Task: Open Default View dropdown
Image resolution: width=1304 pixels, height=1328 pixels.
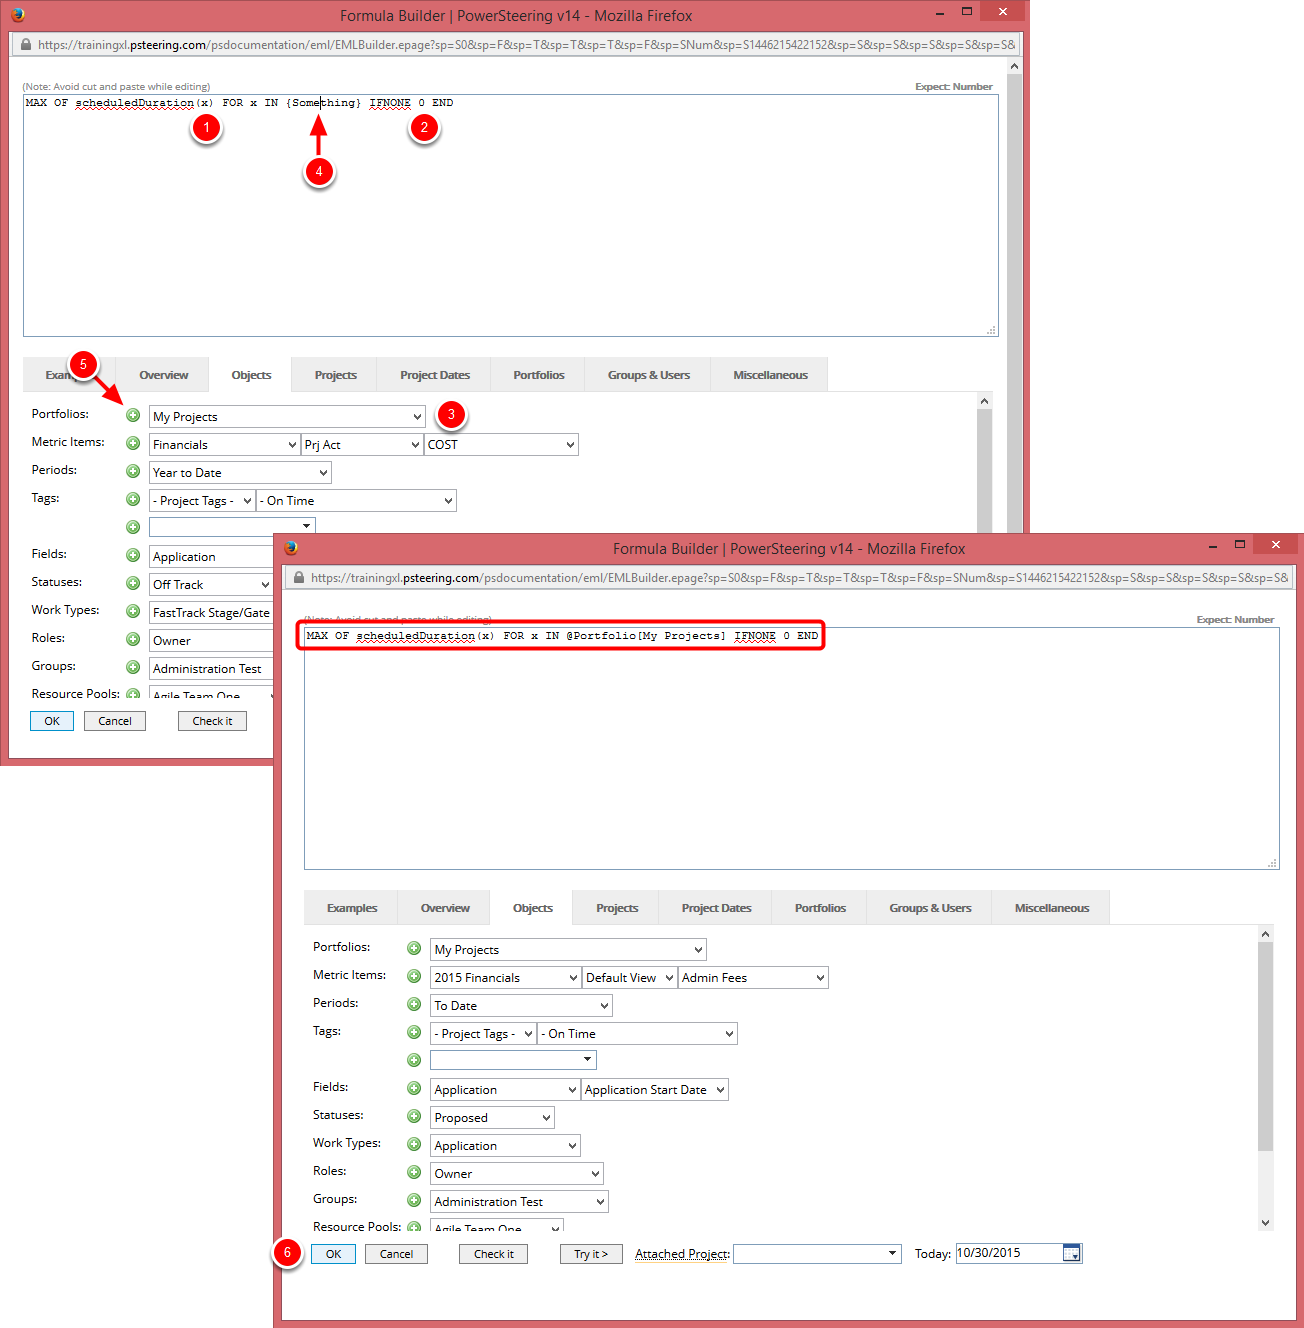Action: click(x=629, y=977)
